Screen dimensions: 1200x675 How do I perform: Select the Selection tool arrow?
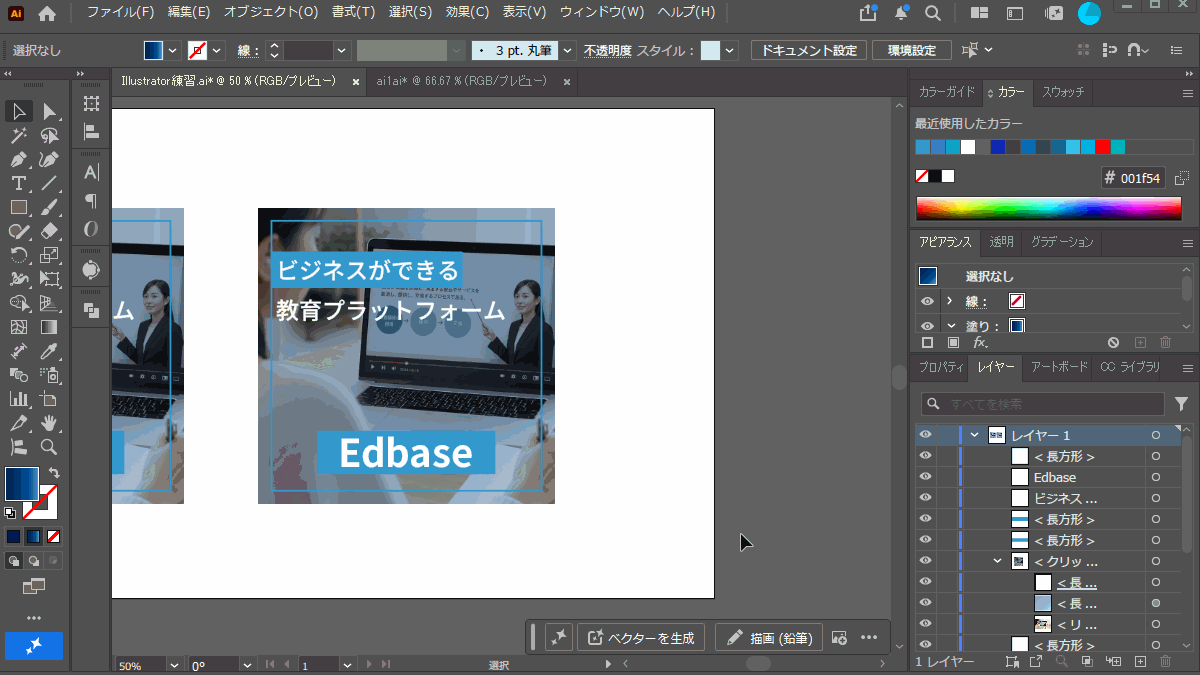(x=19, y=111)
